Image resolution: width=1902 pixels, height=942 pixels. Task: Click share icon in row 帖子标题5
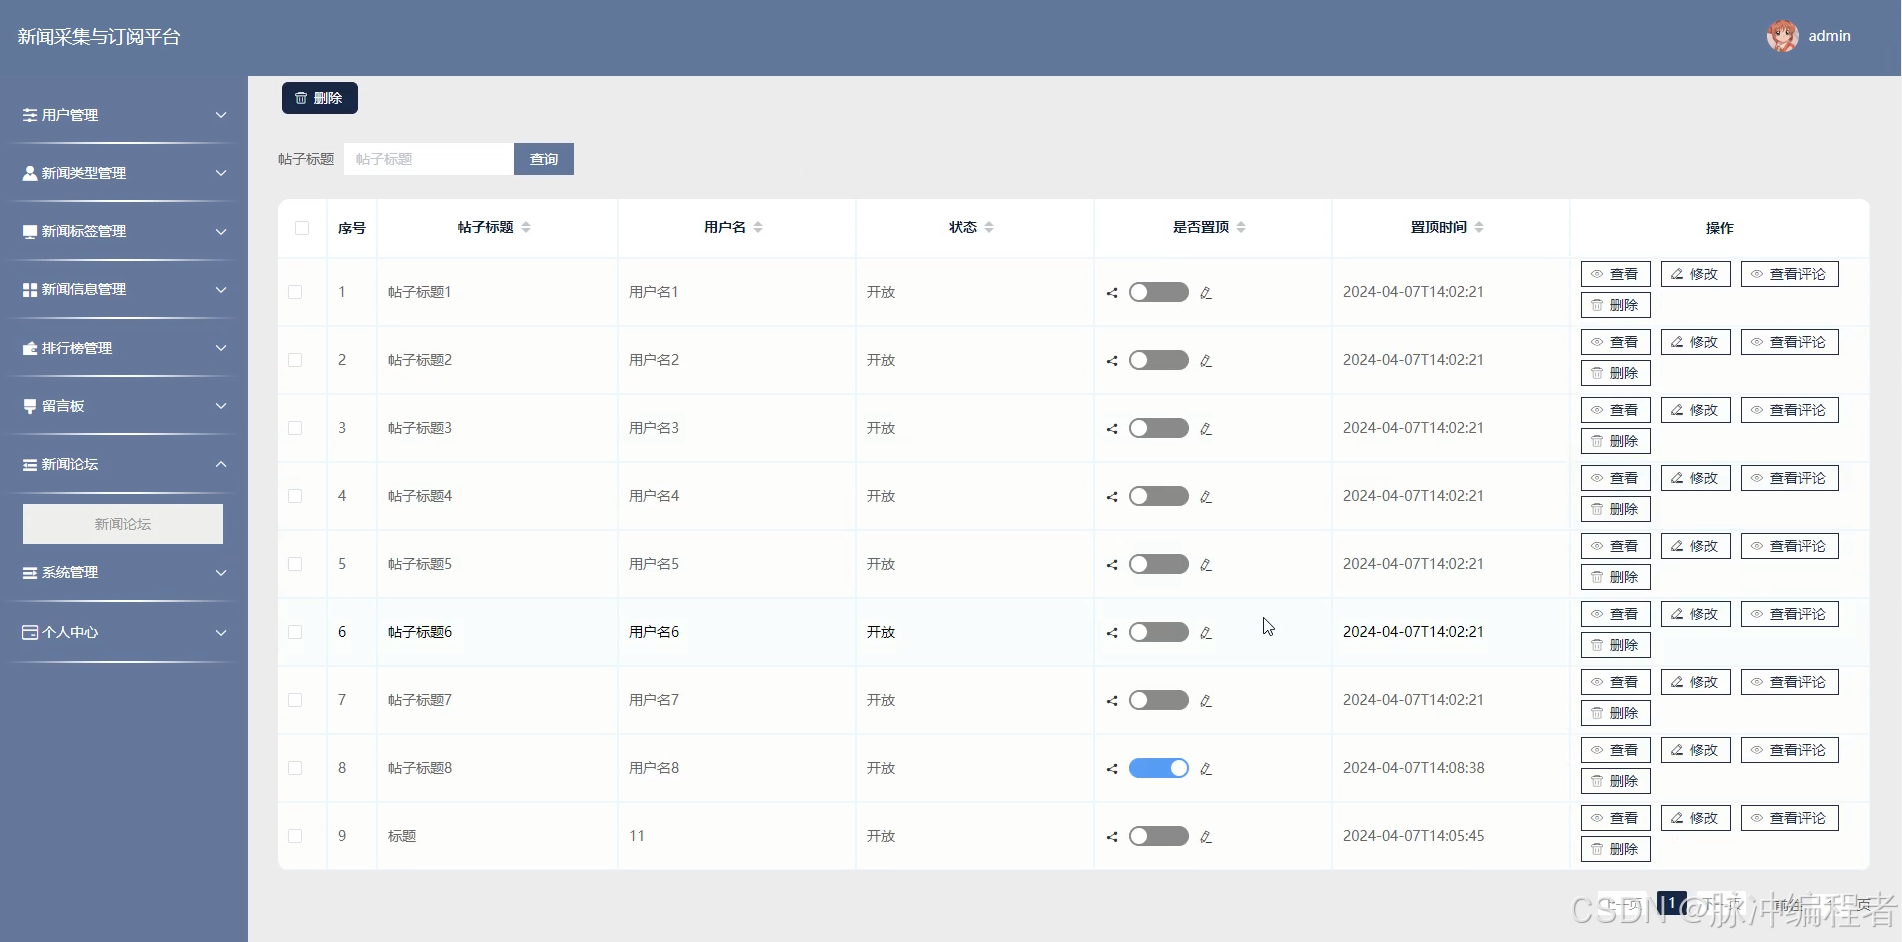(x=1112, y=565)
